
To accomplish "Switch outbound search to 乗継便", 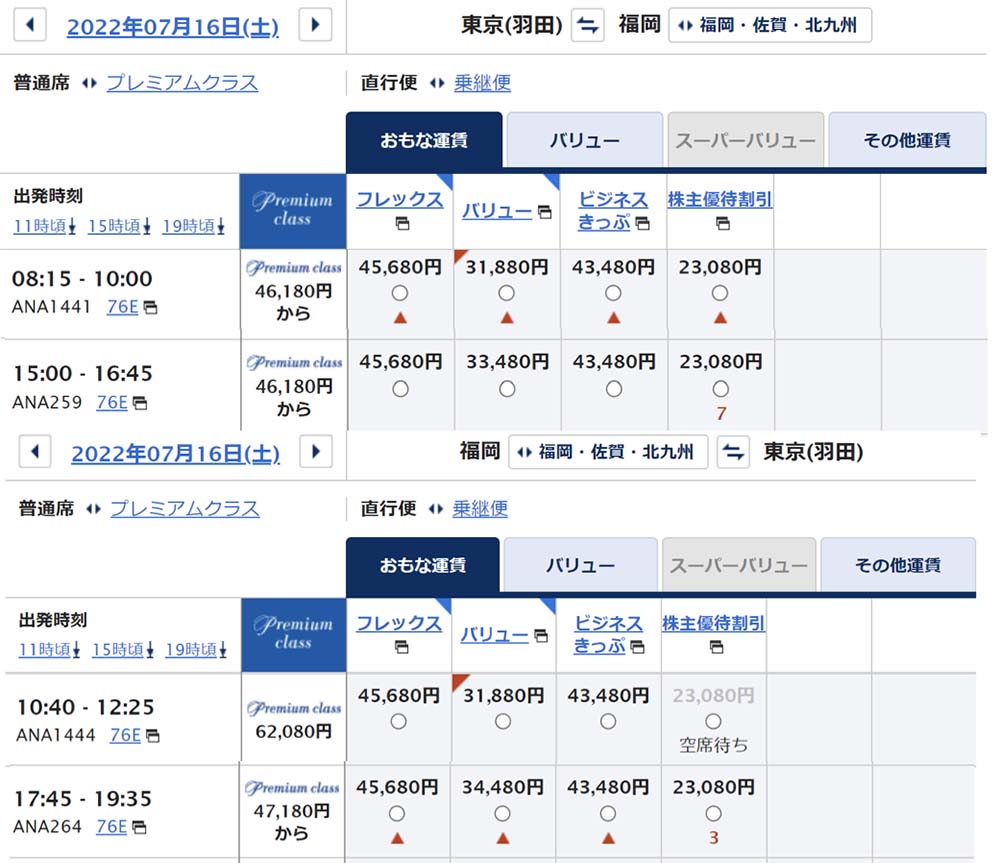I will click(482, 83).
